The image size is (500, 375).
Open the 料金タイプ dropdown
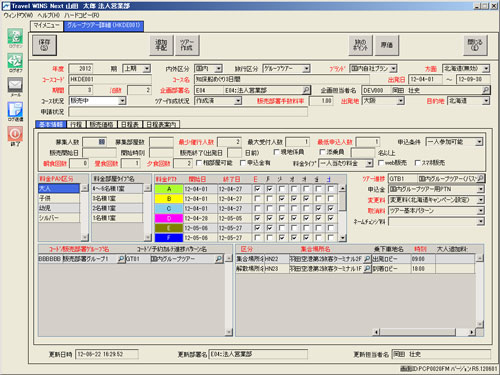pyautogui.click(x=369, y=163)
